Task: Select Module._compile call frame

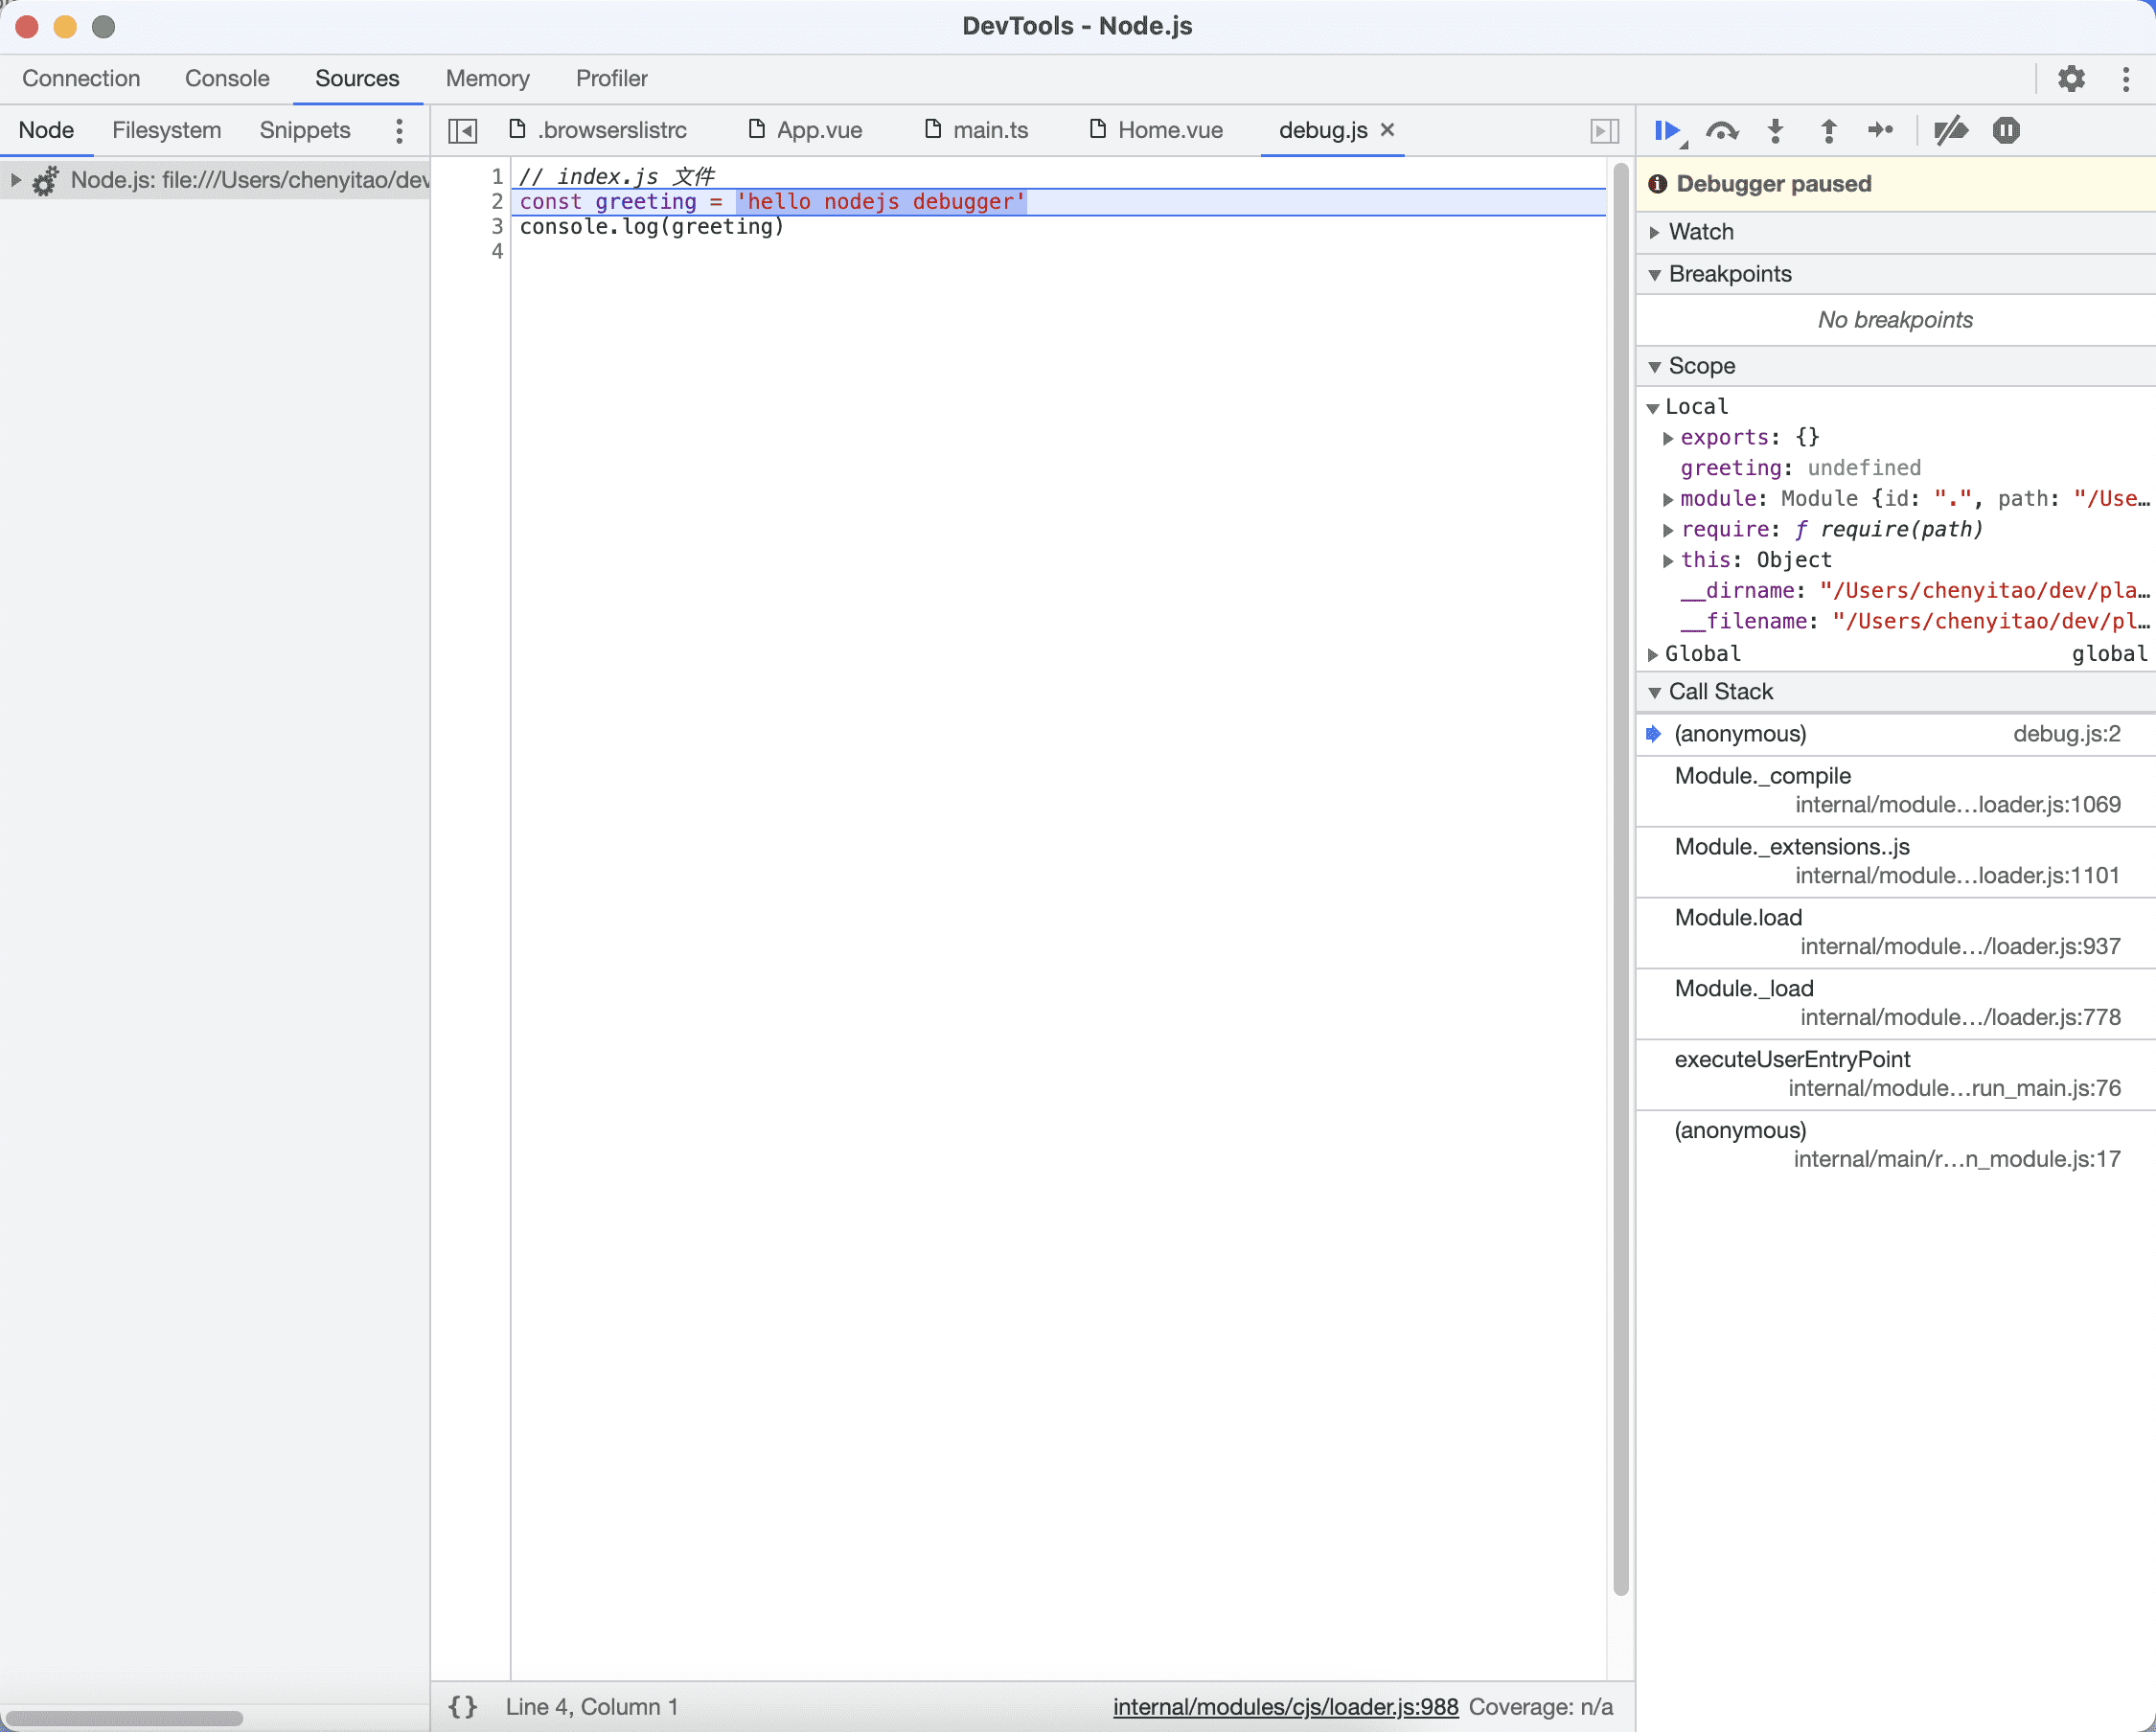Action: point(1896,790)
